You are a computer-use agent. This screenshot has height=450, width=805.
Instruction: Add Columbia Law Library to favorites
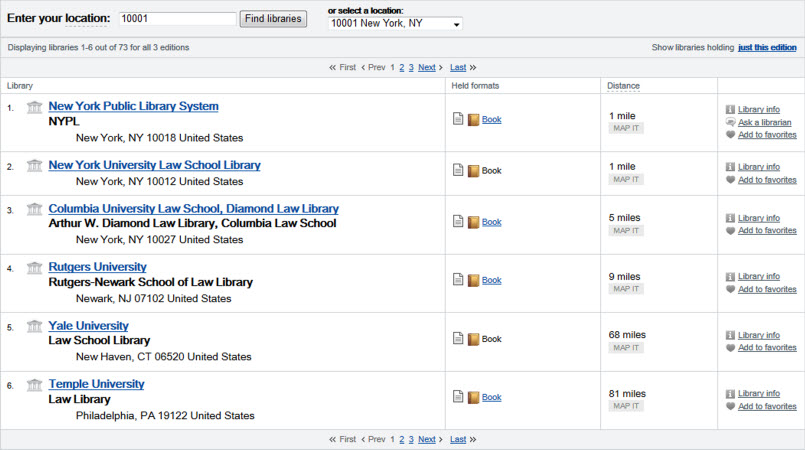(767, 230)
